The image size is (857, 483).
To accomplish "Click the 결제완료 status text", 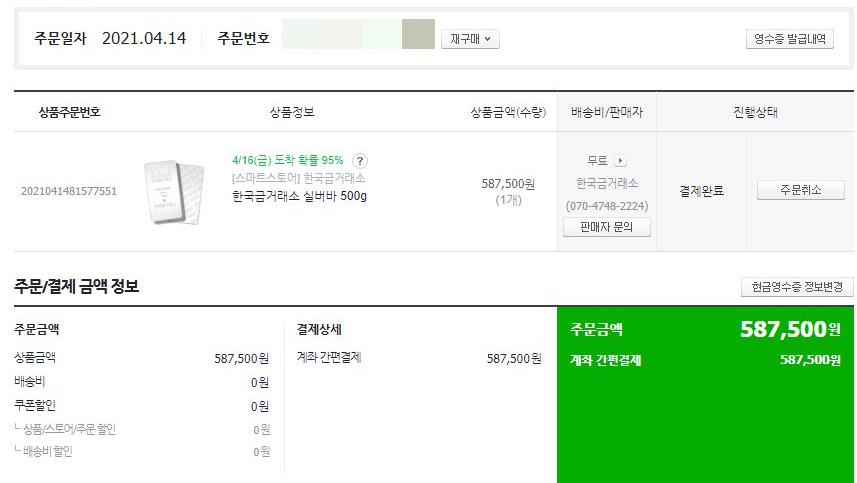I will pyautogui.click(x=702, y=191).
